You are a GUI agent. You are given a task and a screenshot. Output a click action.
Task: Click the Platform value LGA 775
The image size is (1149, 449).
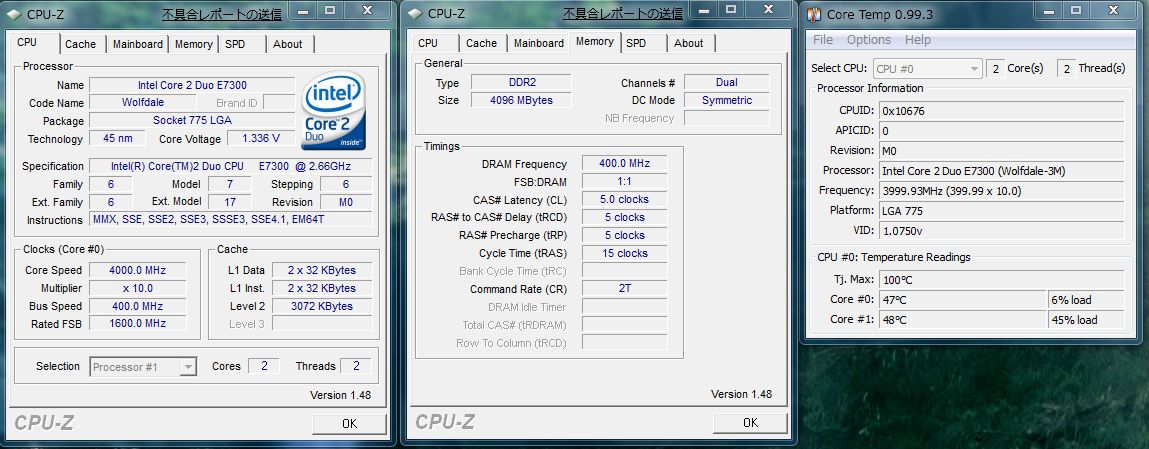(1001, 211)
